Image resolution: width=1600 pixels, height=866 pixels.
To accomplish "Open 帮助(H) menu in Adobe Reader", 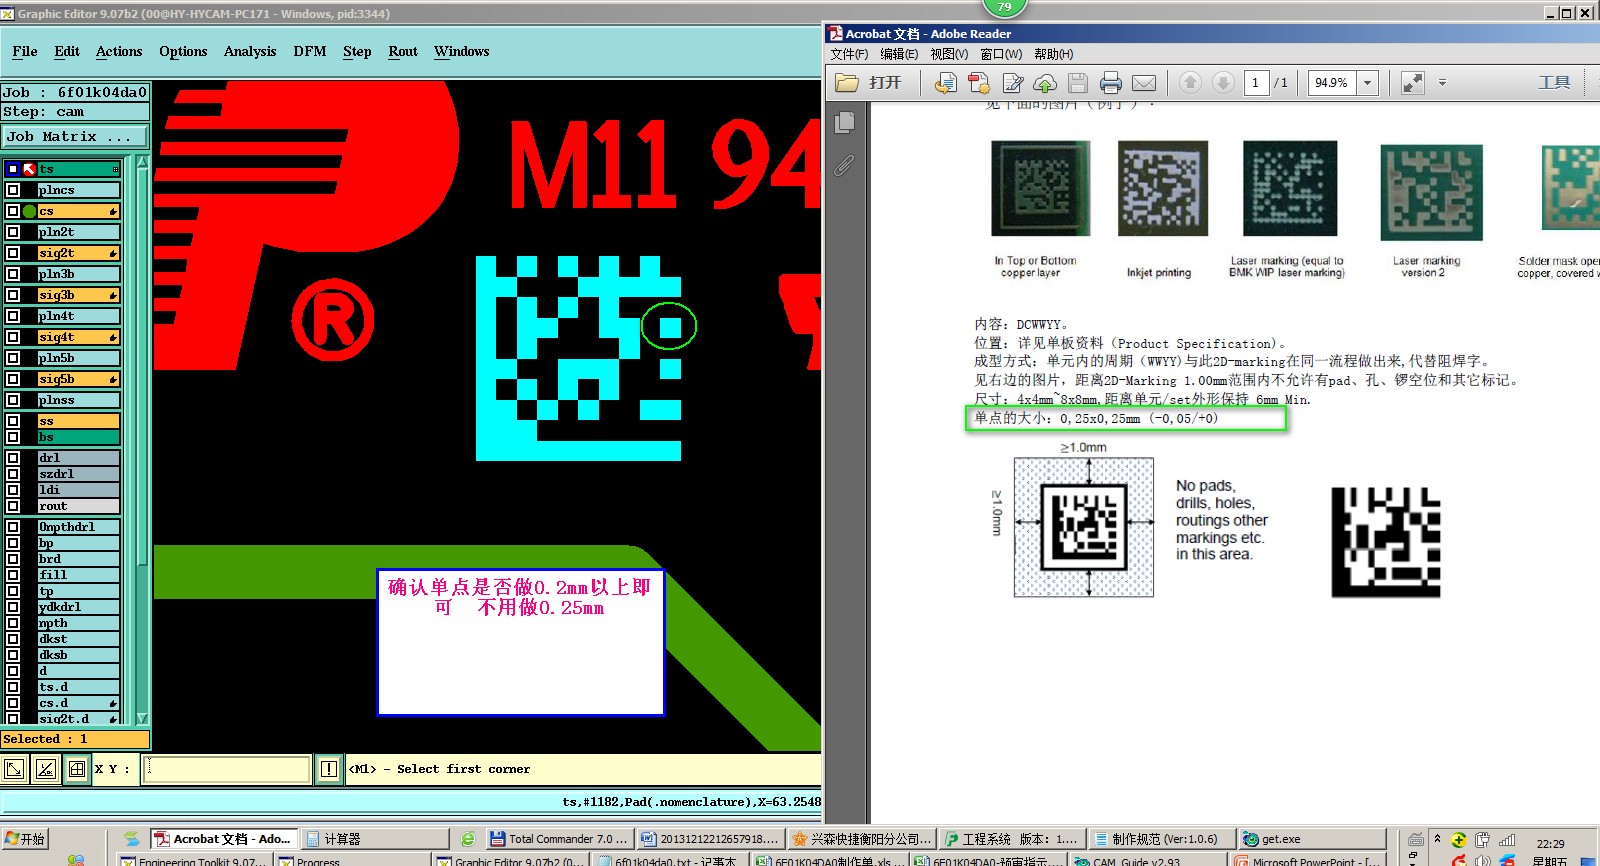I will point(1053,54).
